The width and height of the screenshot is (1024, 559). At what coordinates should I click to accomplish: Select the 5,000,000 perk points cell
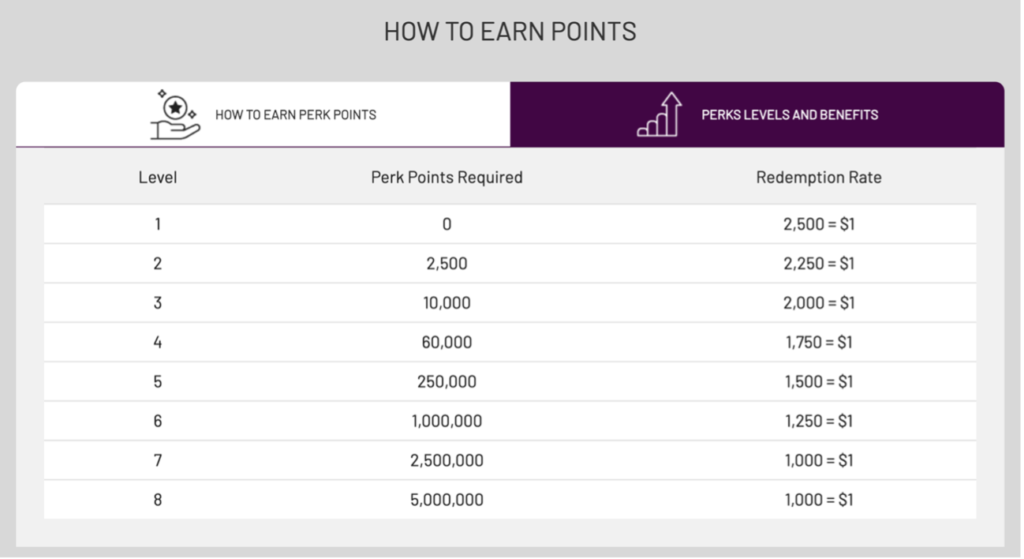tap(447, 500)
